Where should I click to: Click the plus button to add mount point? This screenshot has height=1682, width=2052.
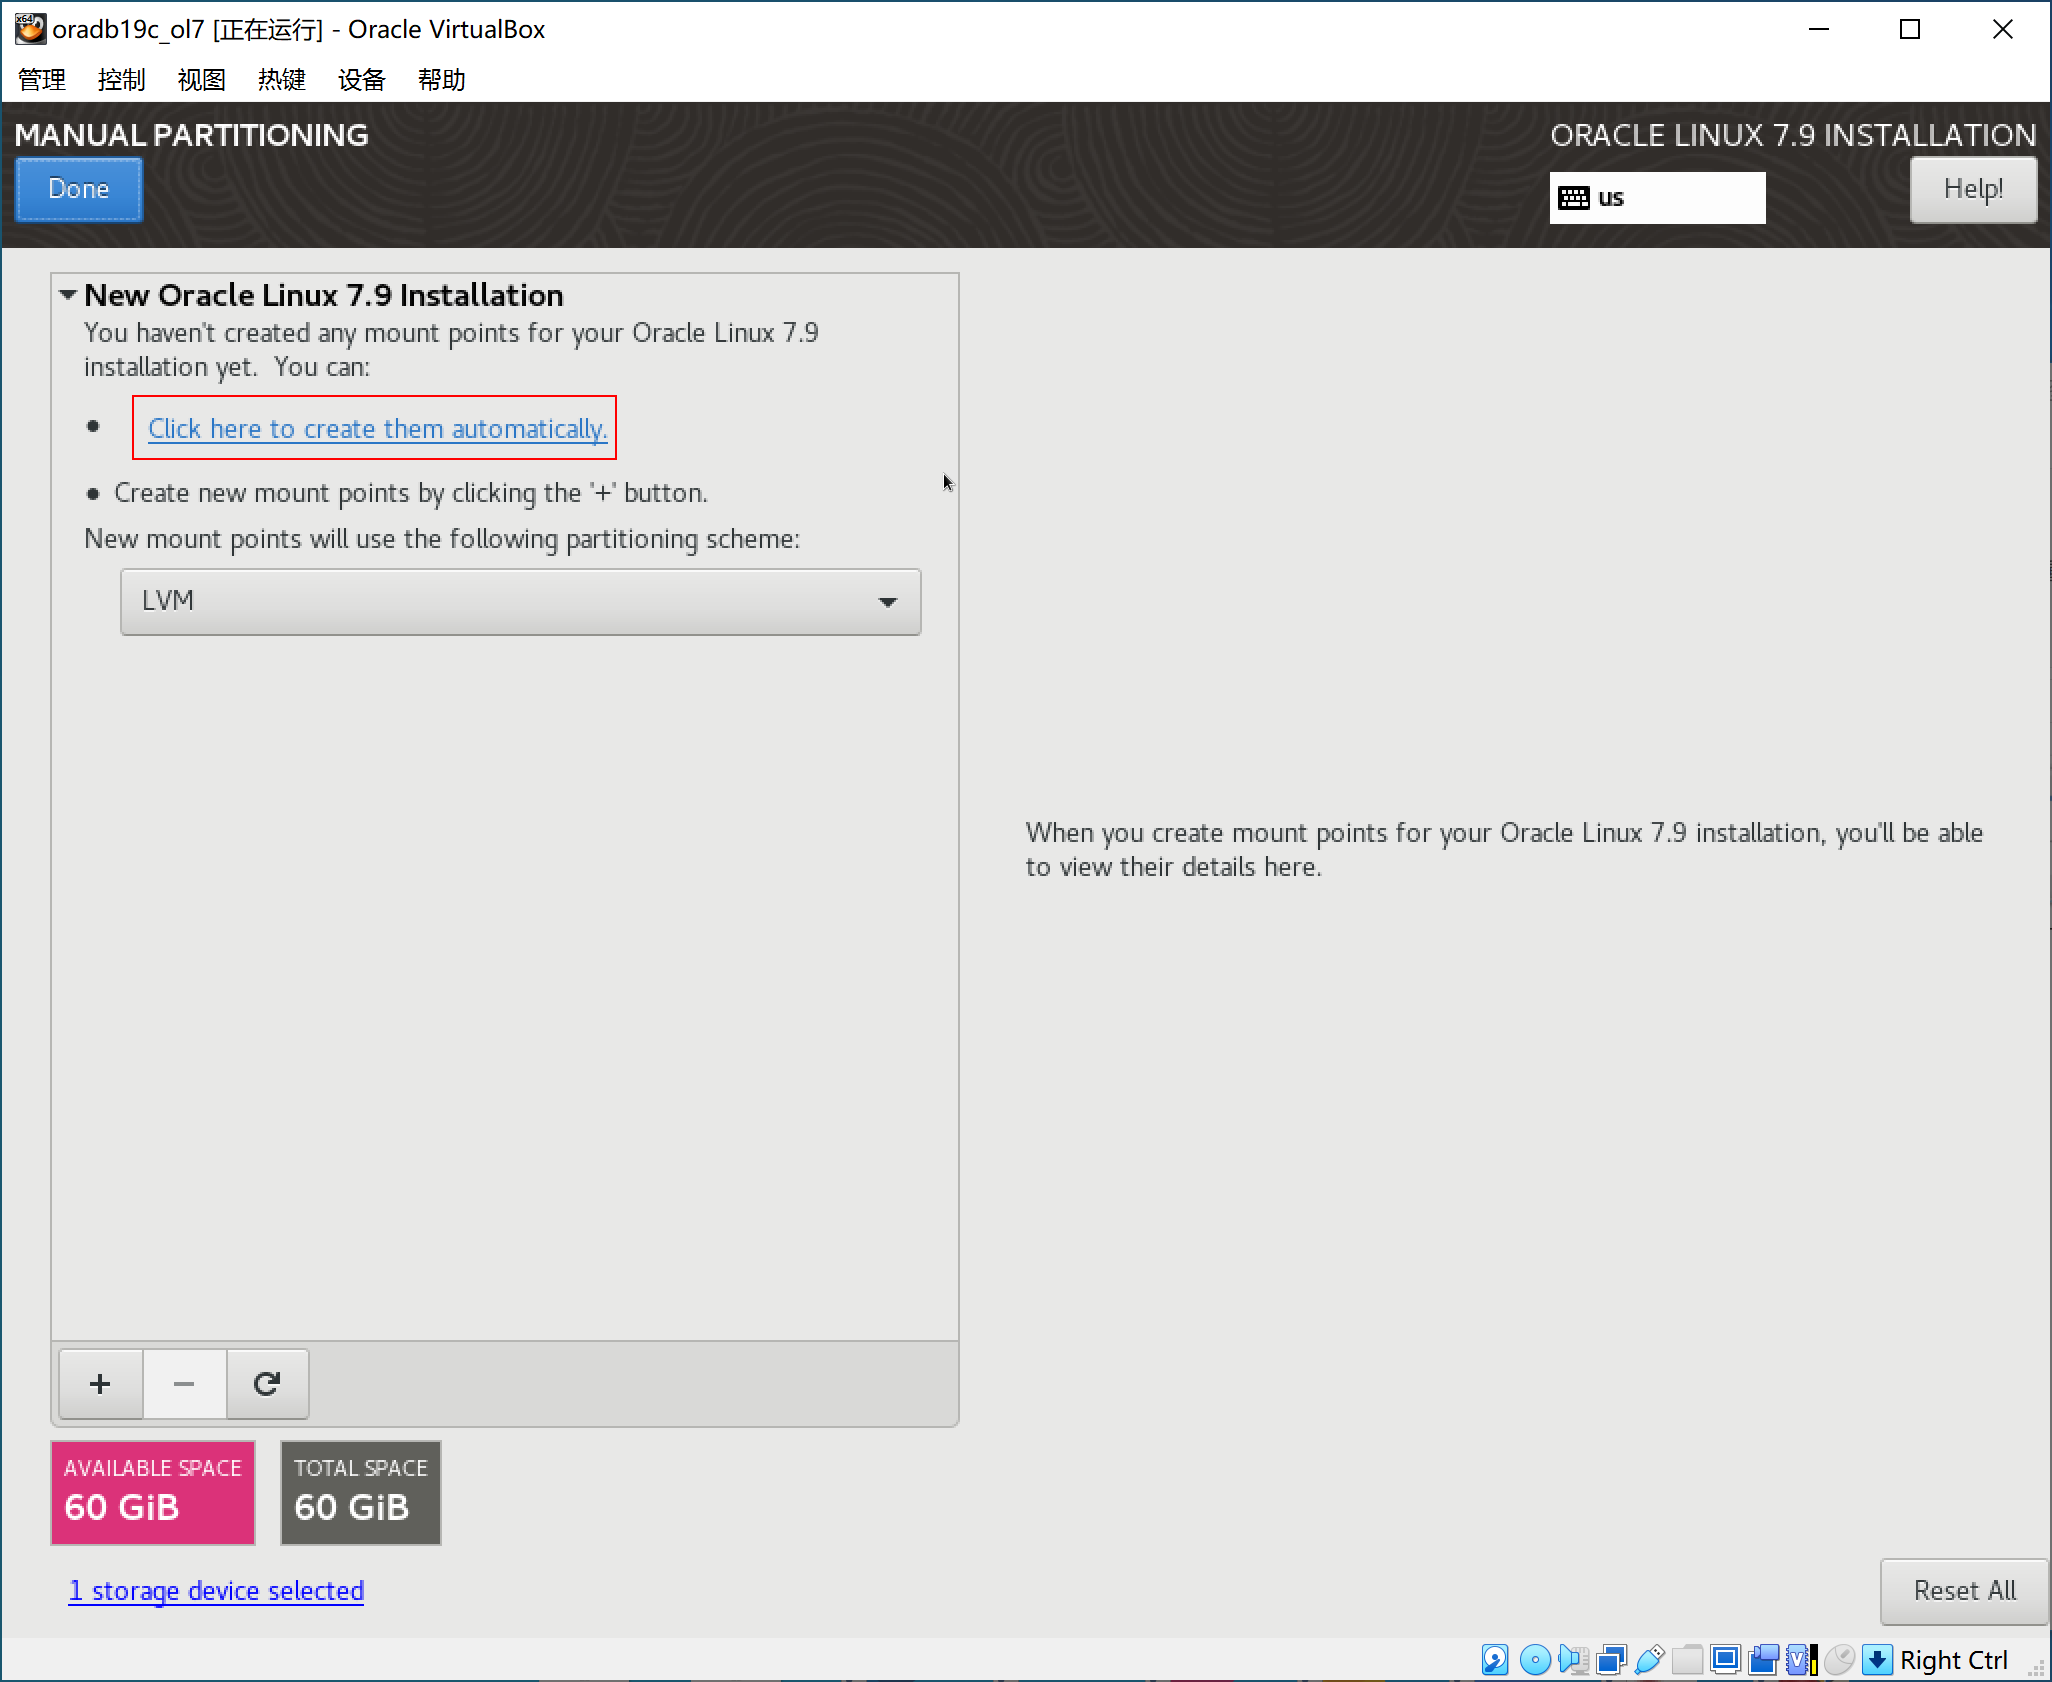(100, 1384)
